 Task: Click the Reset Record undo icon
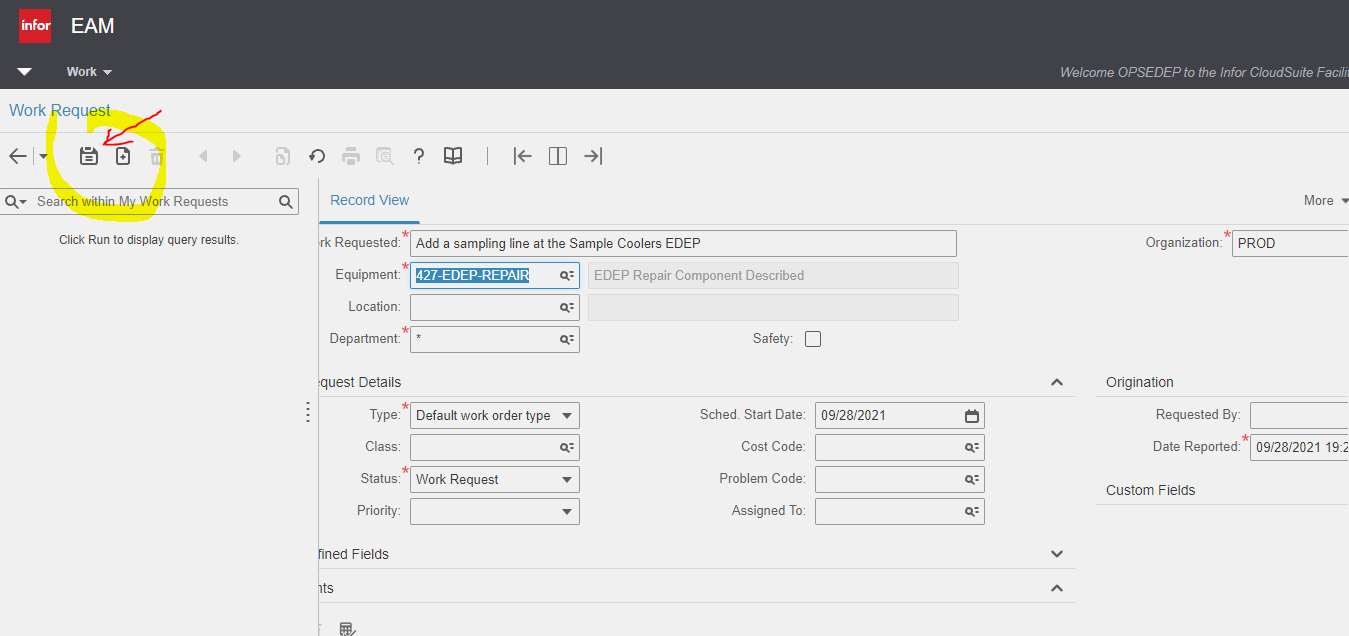pos(317,156)
